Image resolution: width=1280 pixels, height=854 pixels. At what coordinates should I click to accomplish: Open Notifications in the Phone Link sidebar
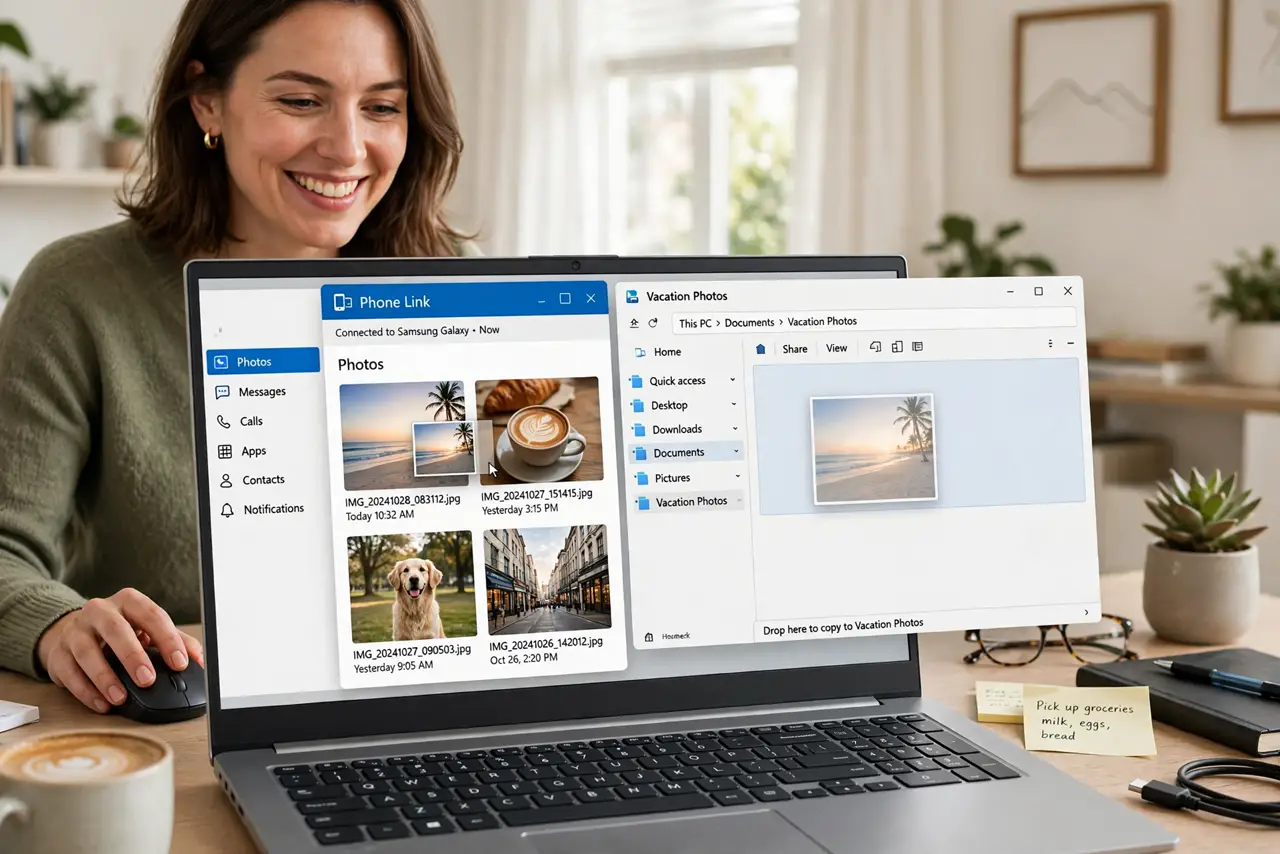(261, 509)
